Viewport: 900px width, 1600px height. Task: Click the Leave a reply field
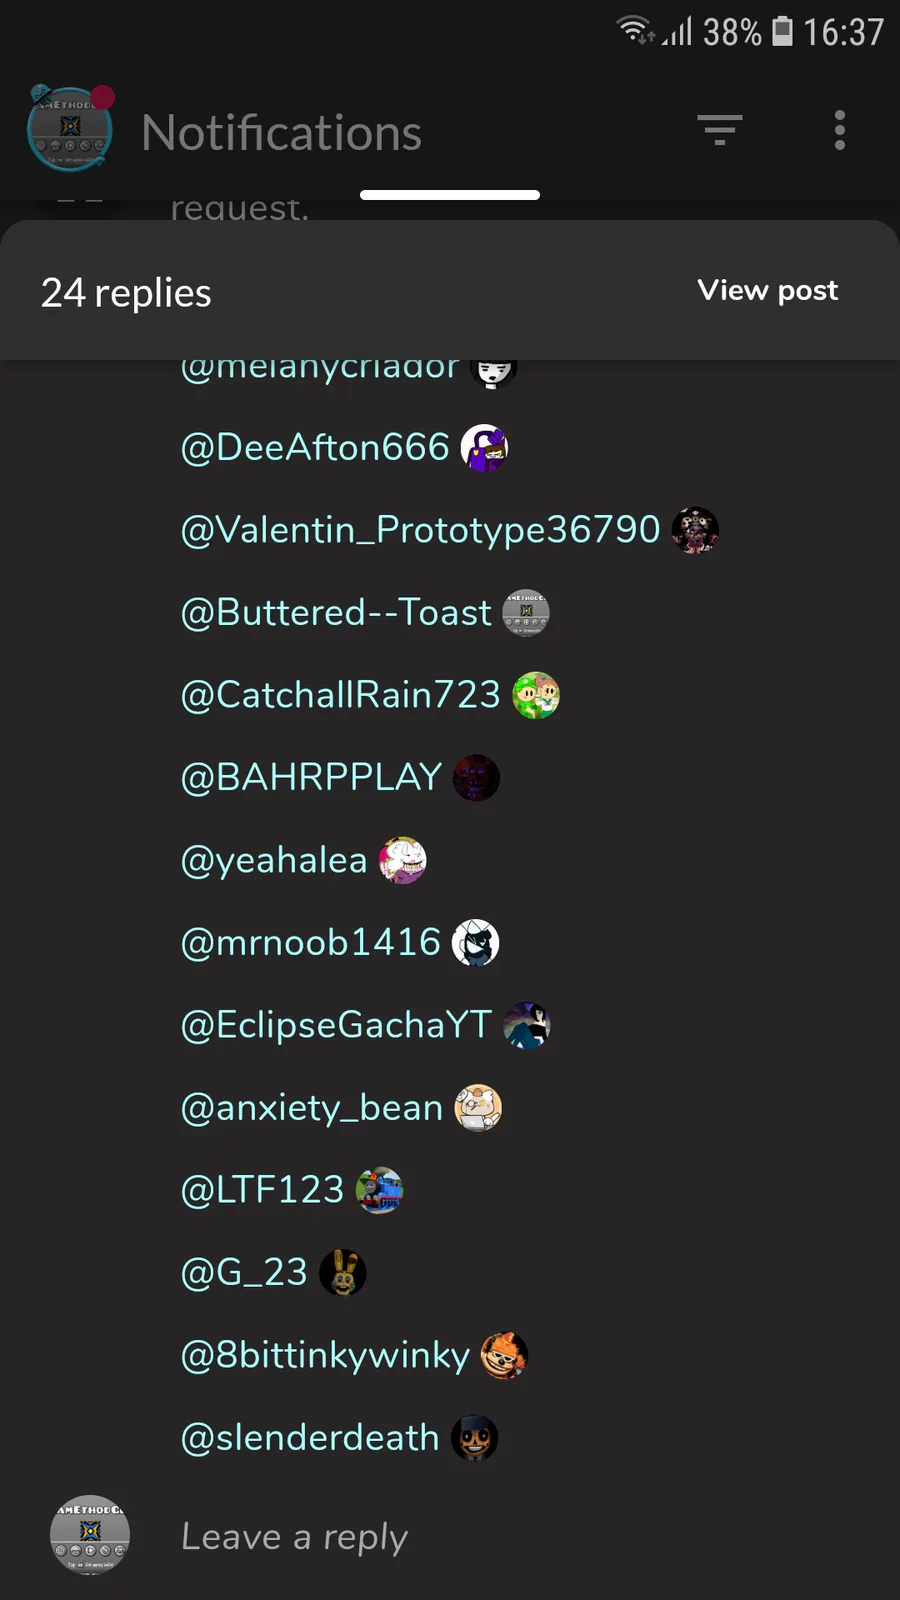click(x=520, y=1536)
